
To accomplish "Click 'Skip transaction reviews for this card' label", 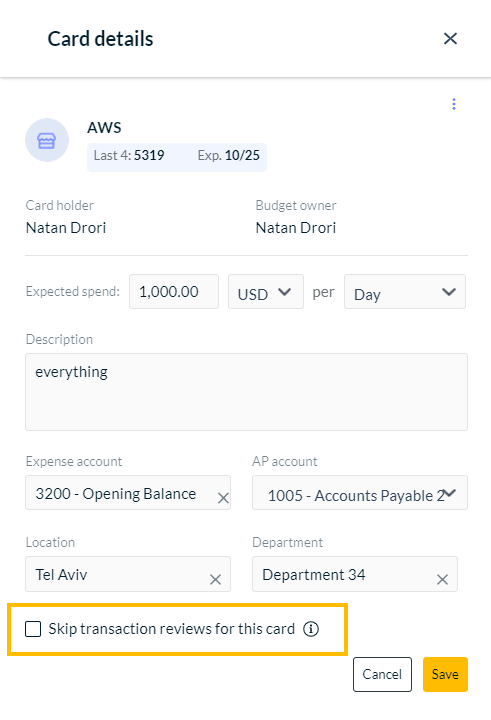I will coord(172,629).
